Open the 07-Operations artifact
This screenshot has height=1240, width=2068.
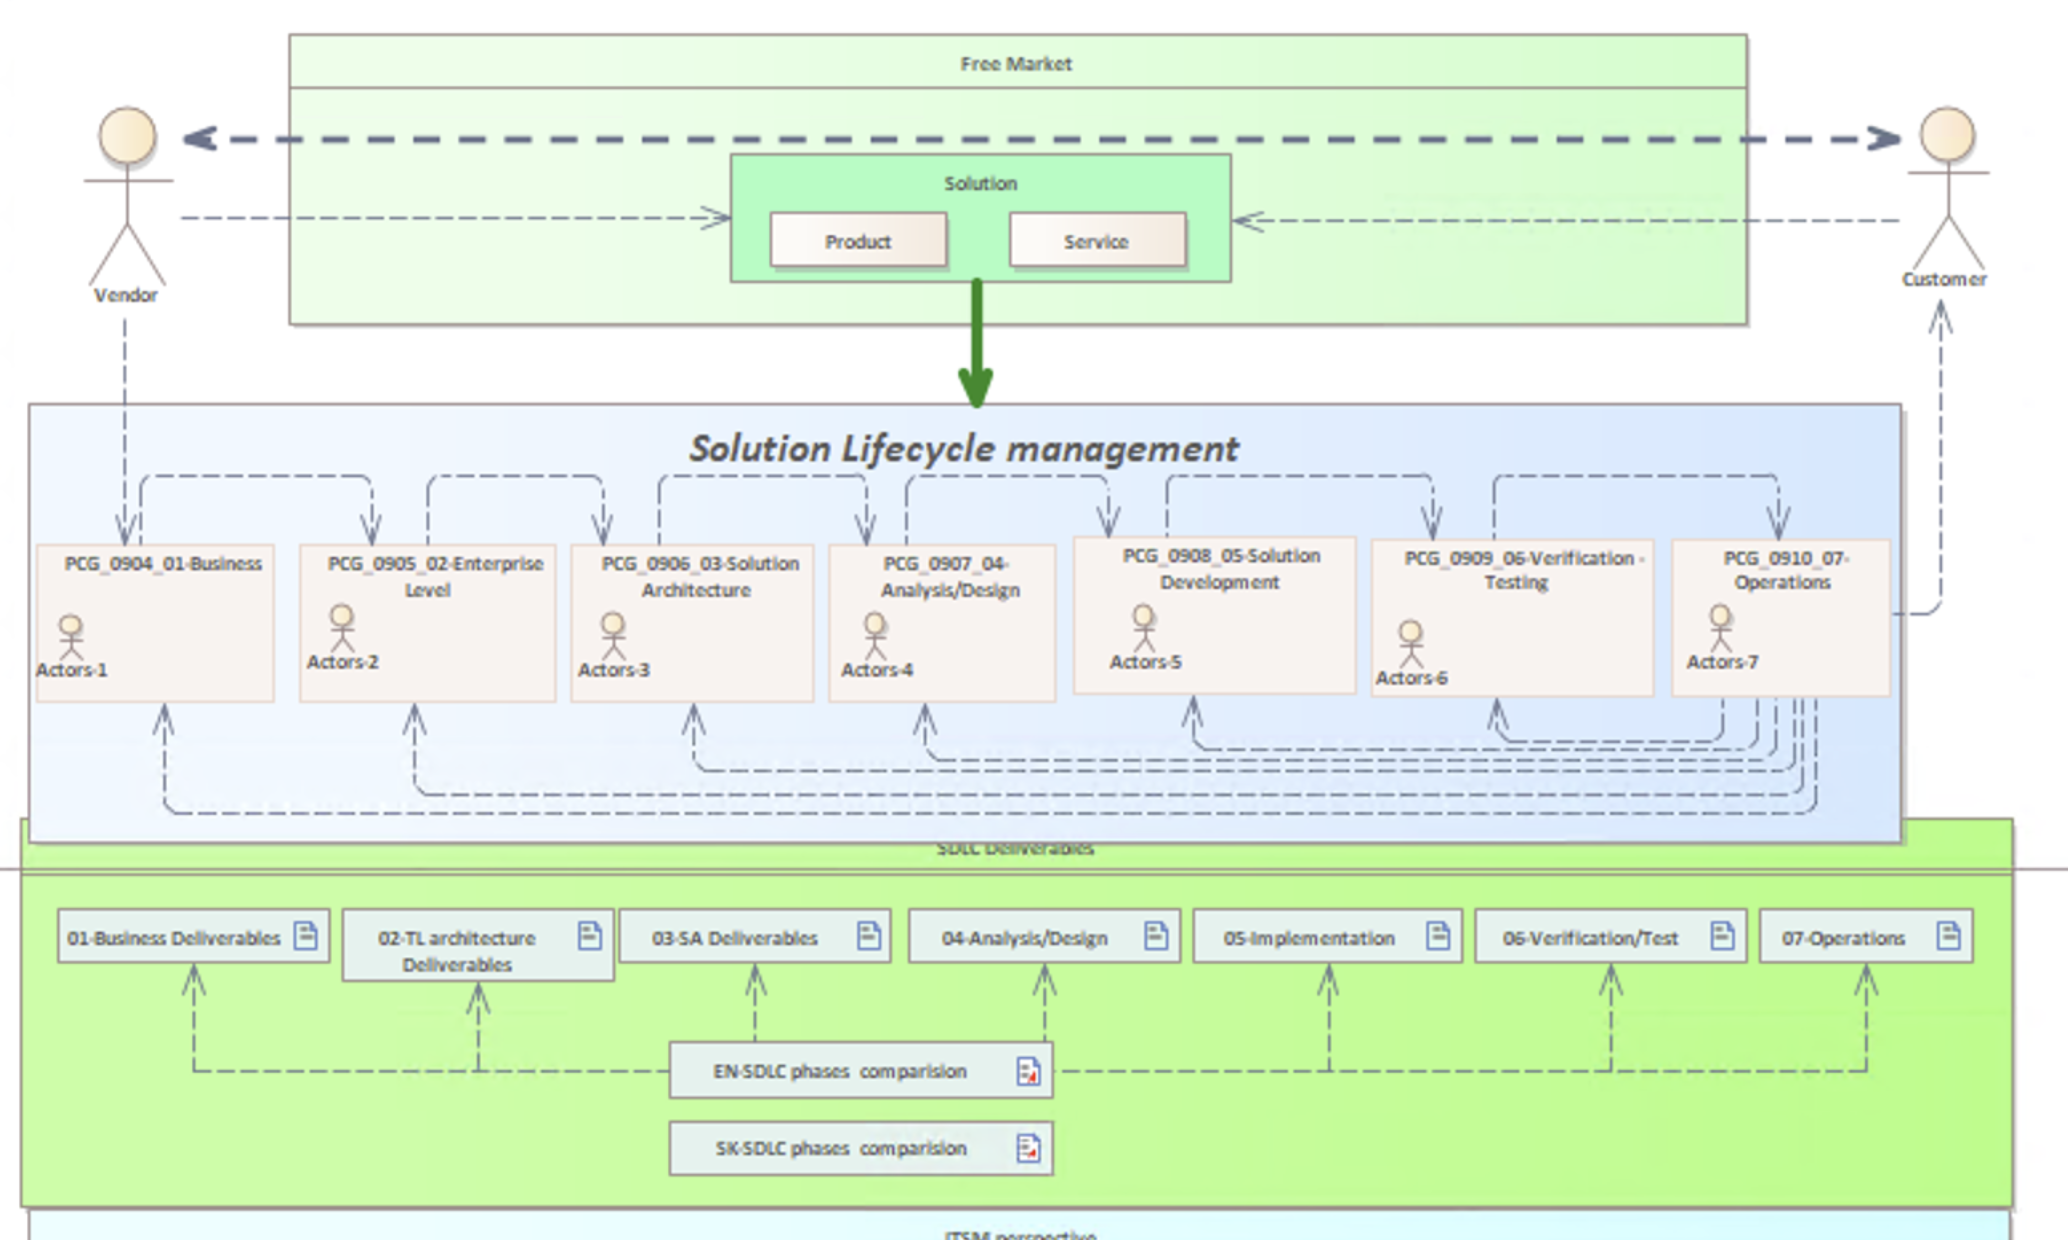tap(1866, 936)
